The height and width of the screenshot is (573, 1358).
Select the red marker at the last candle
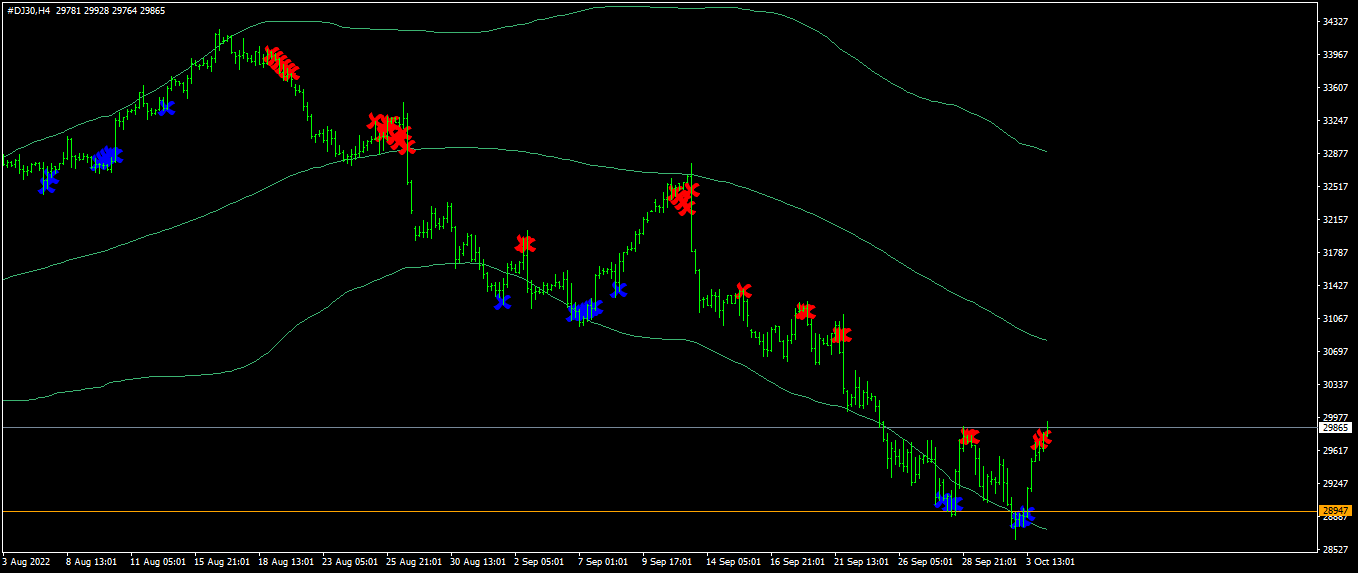click(x=1041, y=438)
